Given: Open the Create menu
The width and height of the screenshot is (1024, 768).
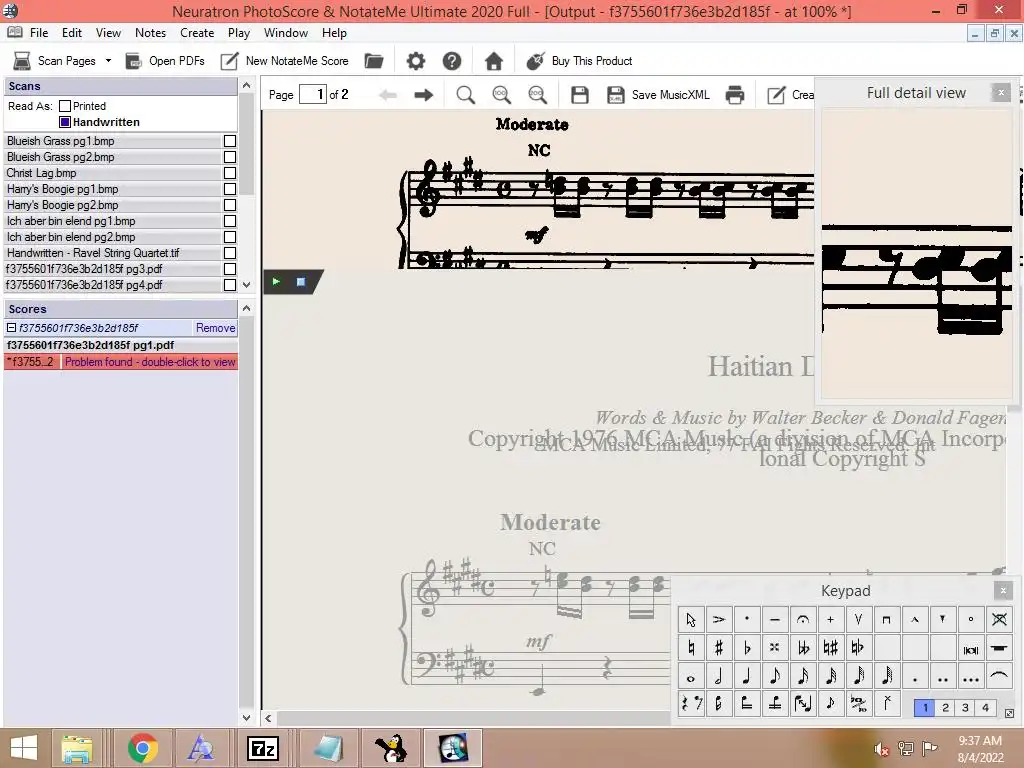Looking at the screenshot, I should [197, 33].
